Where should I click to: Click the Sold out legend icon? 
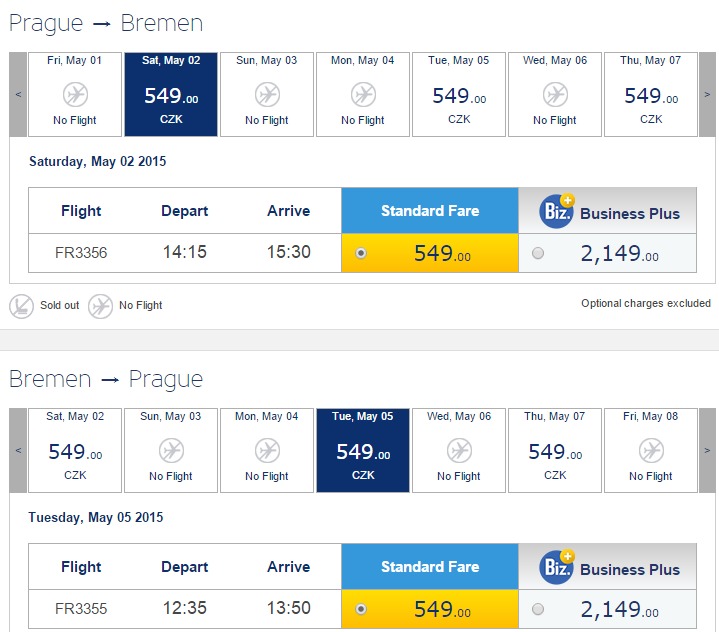21,306
